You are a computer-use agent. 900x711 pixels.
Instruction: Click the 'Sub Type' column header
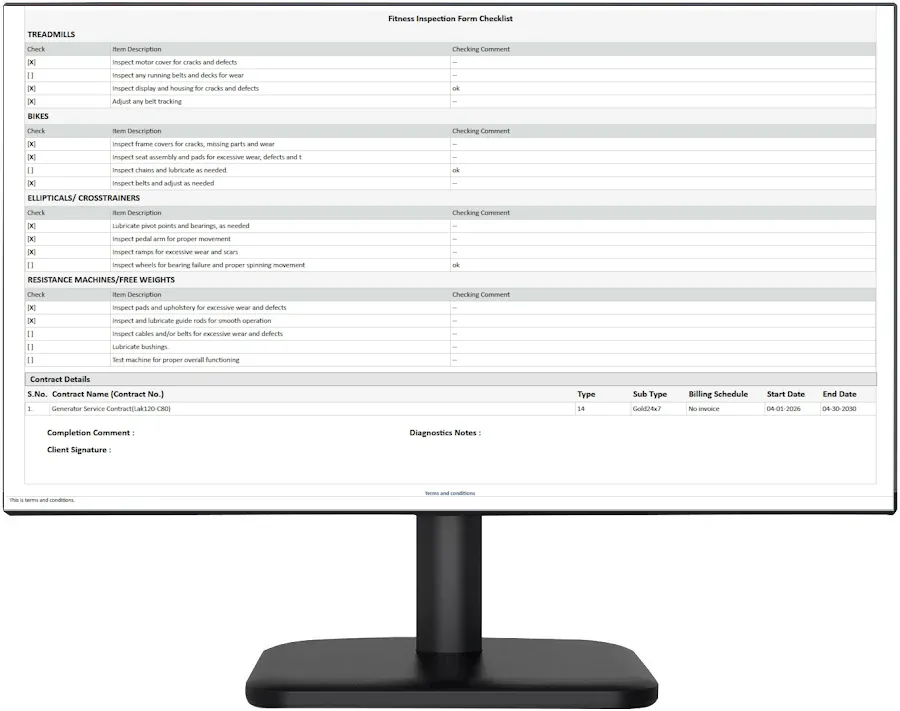tap(650, 394)
